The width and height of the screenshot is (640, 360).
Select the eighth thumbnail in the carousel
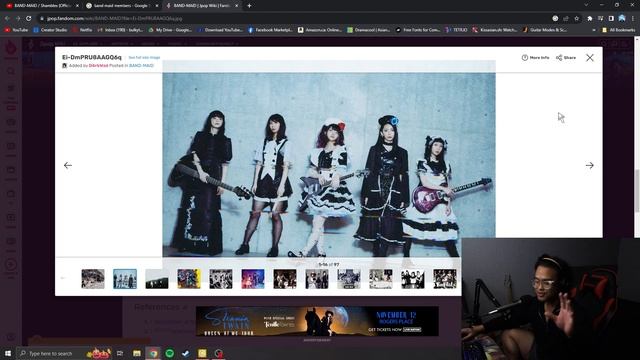coord(317,279)
